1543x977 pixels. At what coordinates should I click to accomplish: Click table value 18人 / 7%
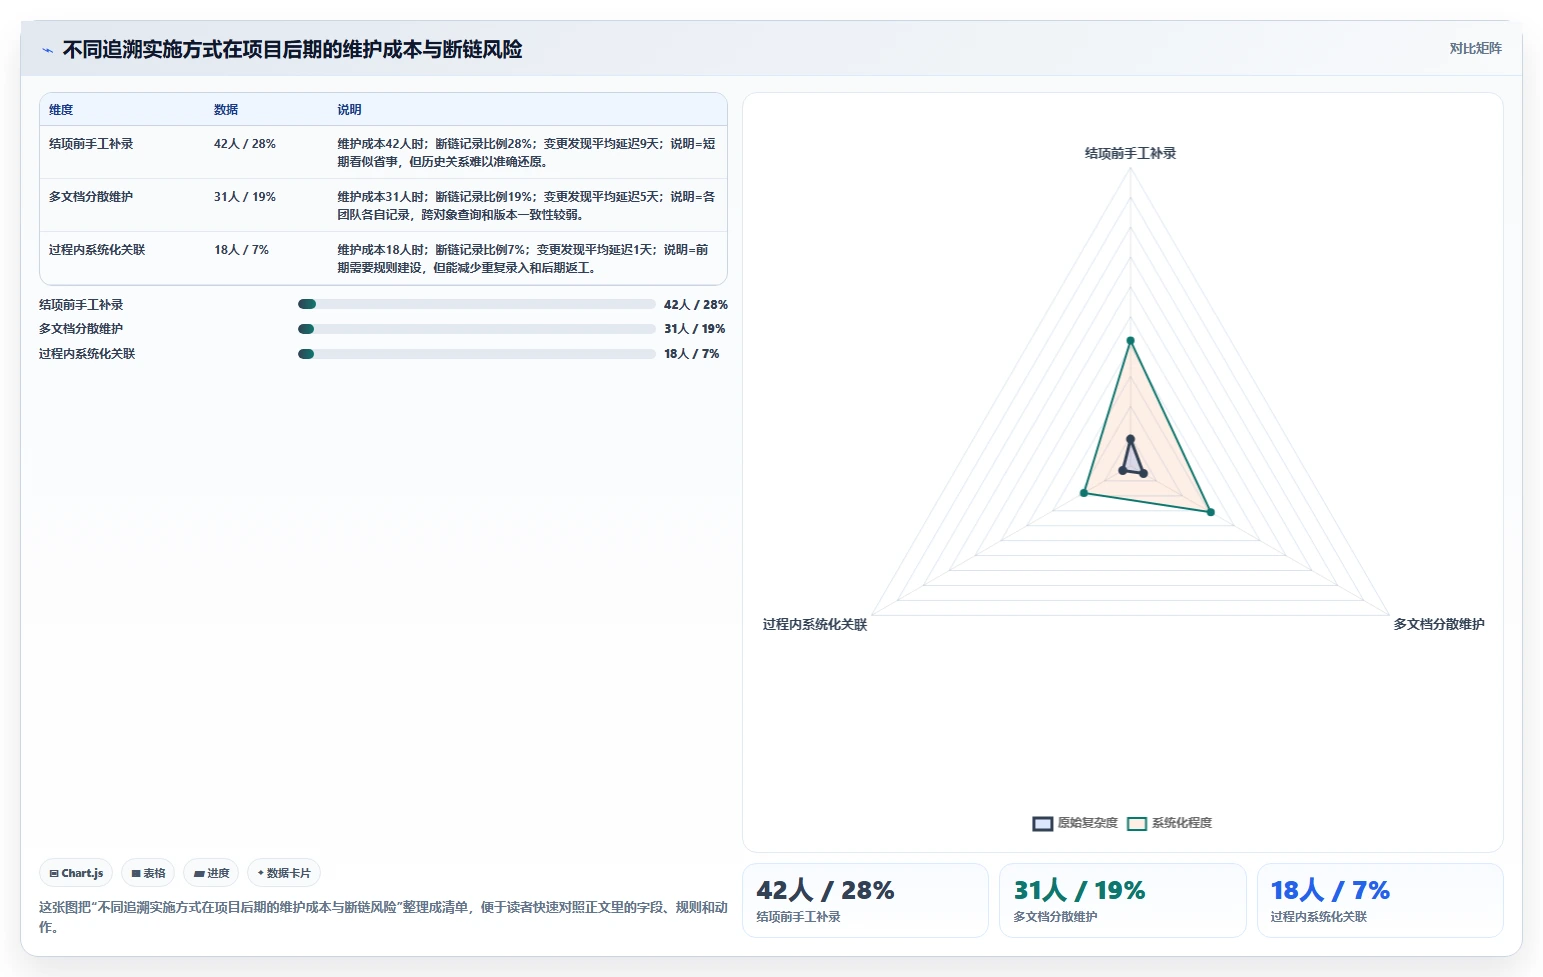pyautogui.click(x=241, y=250)
